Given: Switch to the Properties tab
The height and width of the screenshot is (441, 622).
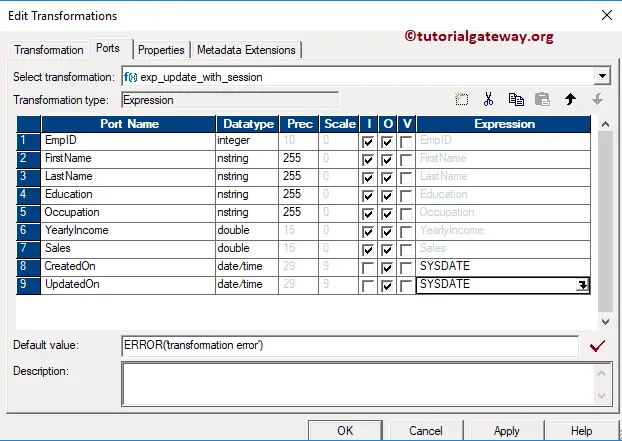Looking at the screenshot, I should [x=161, y=50].
